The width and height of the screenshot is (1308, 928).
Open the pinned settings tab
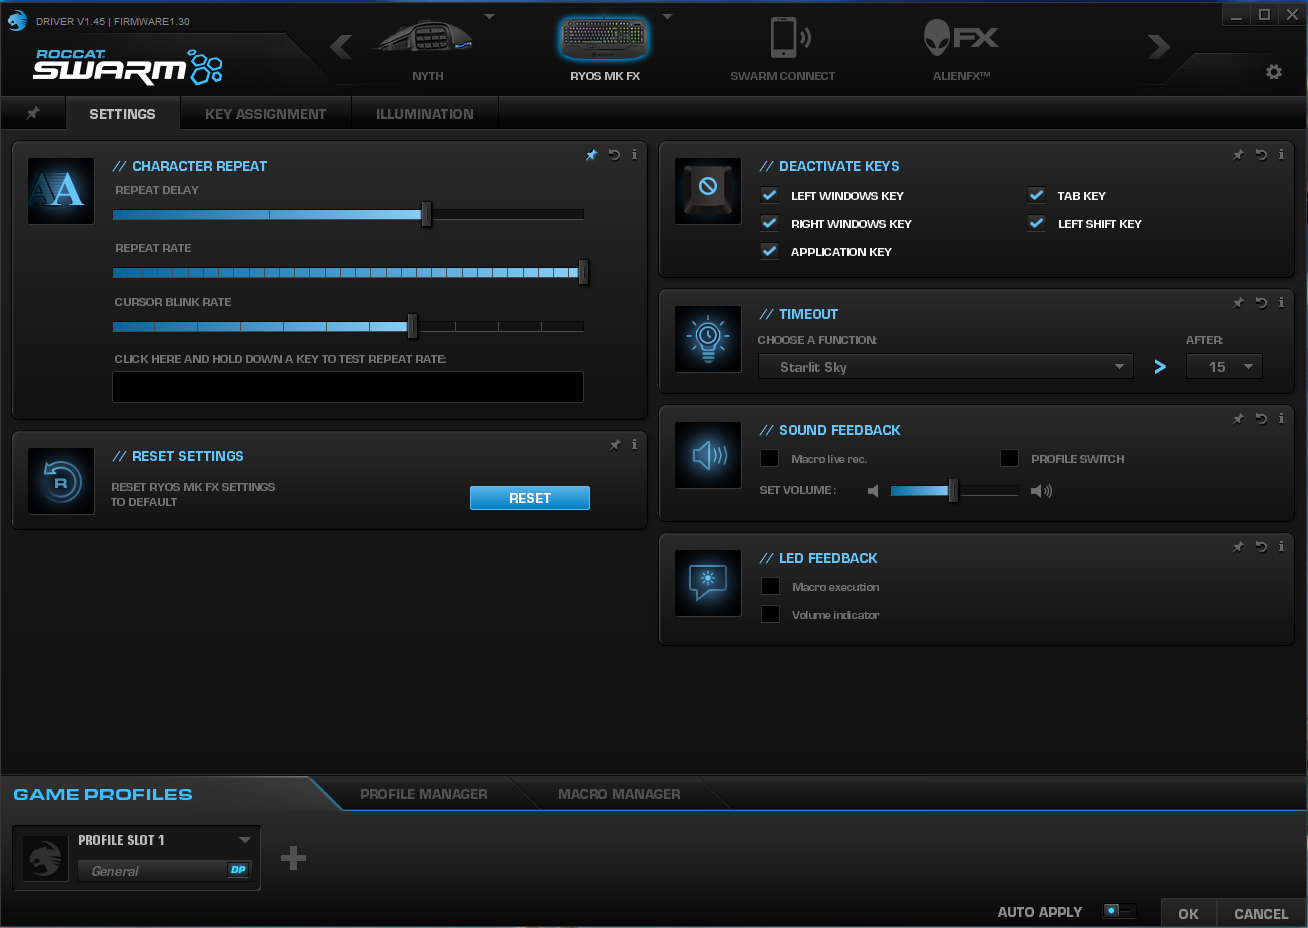33,113
